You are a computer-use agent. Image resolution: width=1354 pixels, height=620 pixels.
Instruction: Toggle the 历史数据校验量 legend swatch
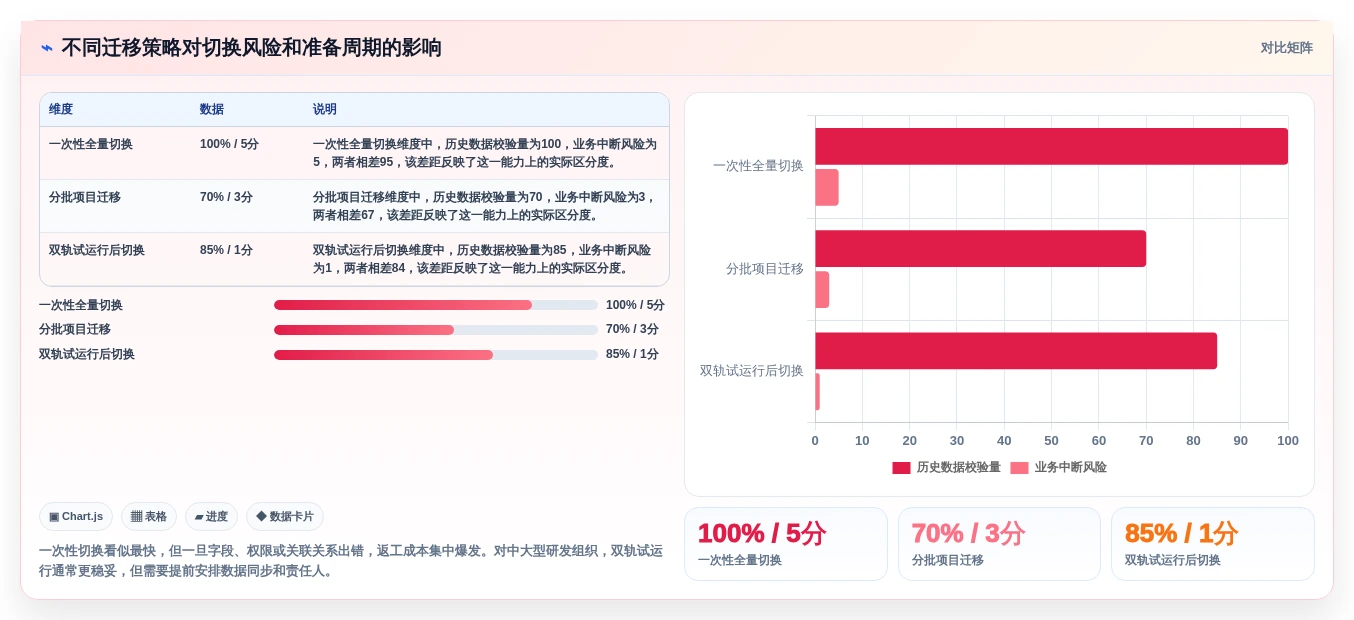(x=901, y=467)
